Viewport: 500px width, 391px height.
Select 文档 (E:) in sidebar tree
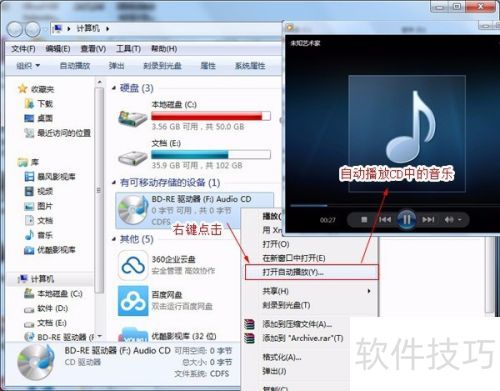(46, 323)
